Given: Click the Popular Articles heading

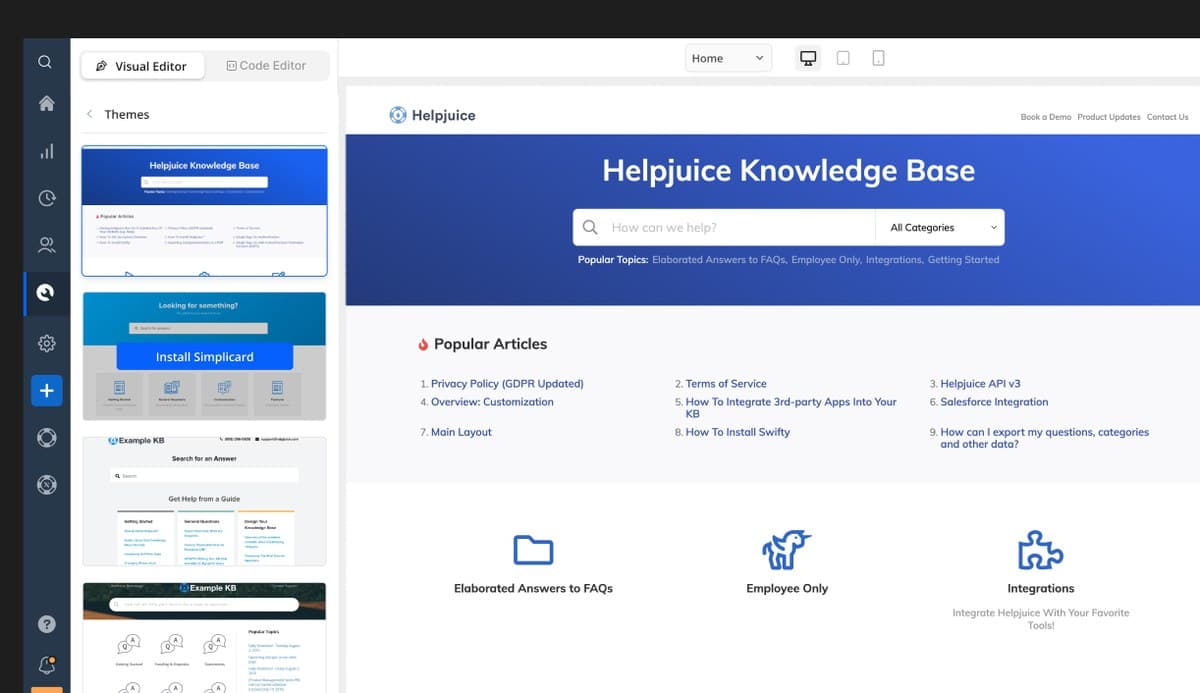Looking at the screenshot, I should [x=490, y=344].
